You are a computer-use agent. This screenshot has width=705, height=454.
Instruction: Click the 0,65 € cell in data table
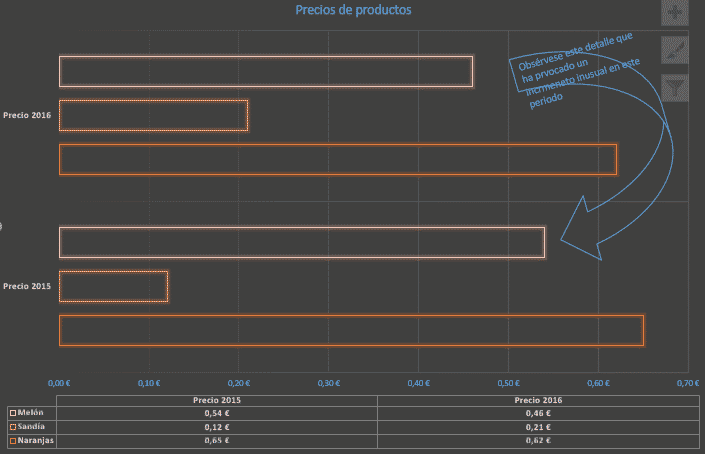point(217,441)
